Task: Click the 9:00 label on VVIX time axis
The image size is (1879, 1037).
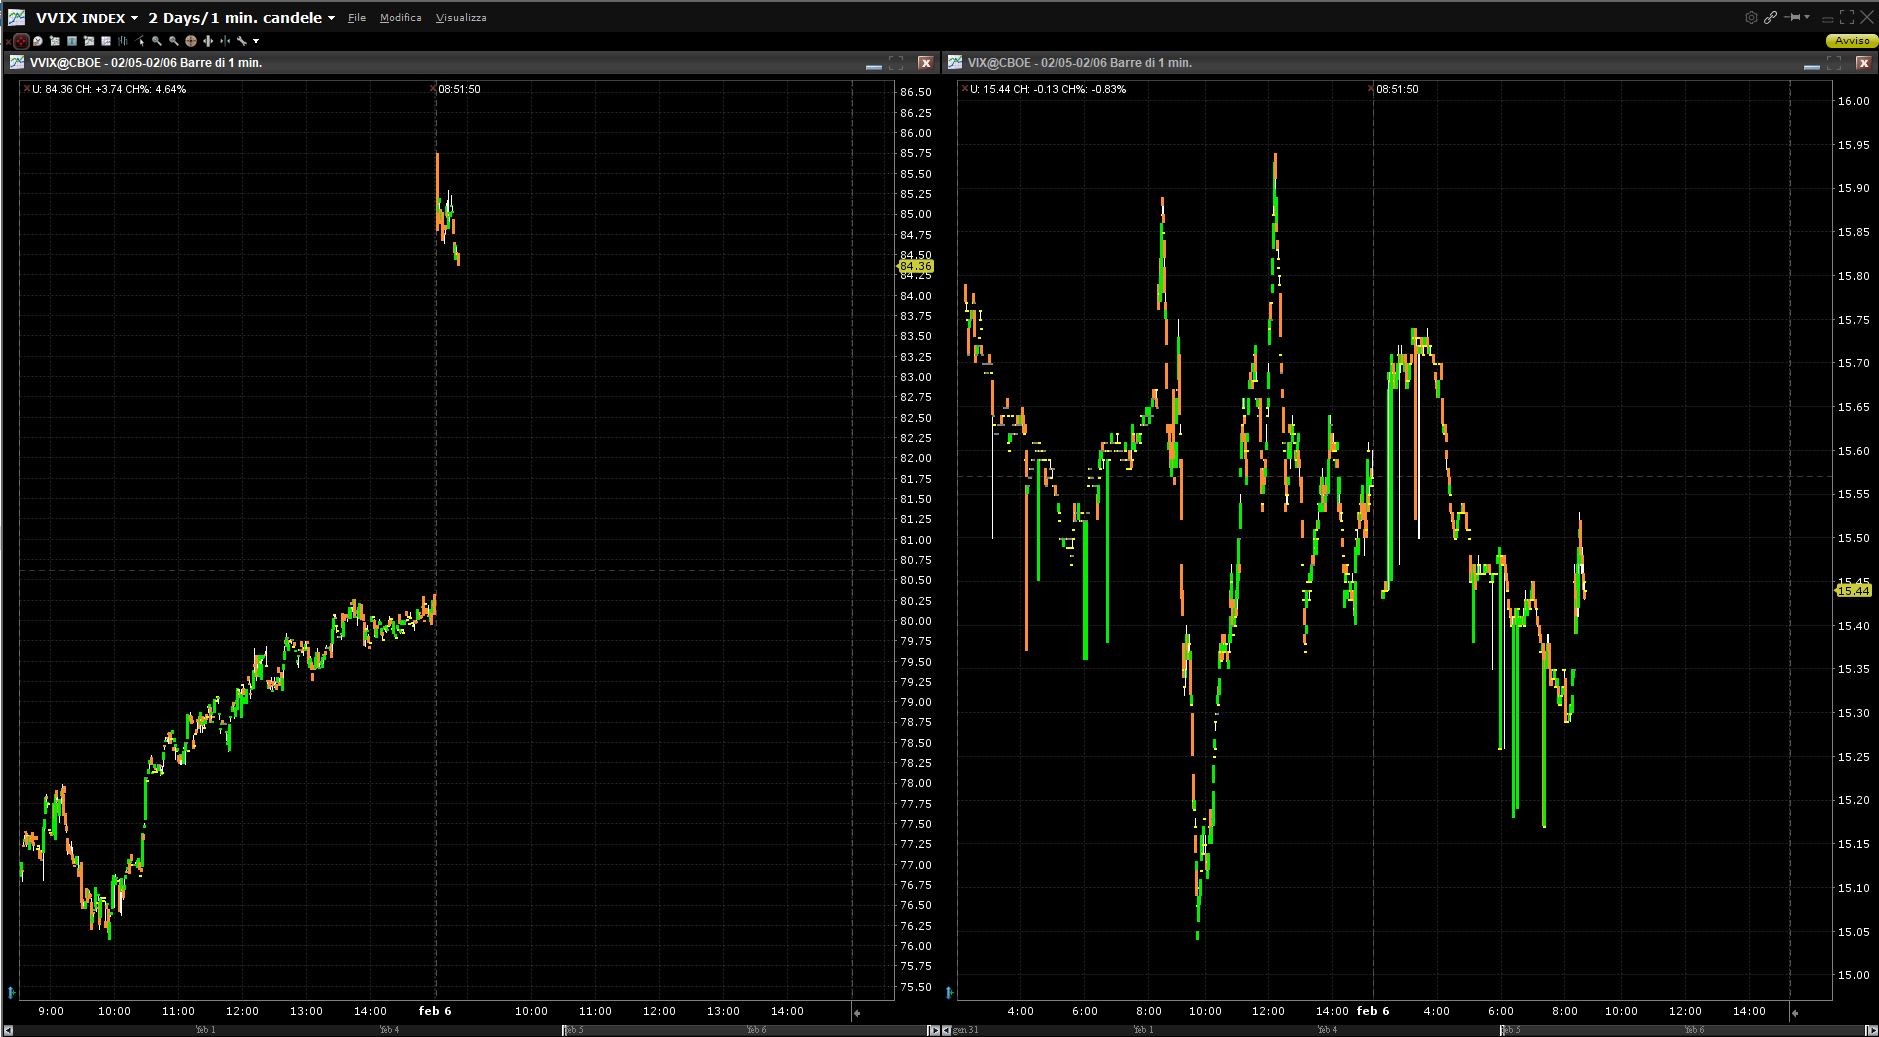Action: 51,1011
